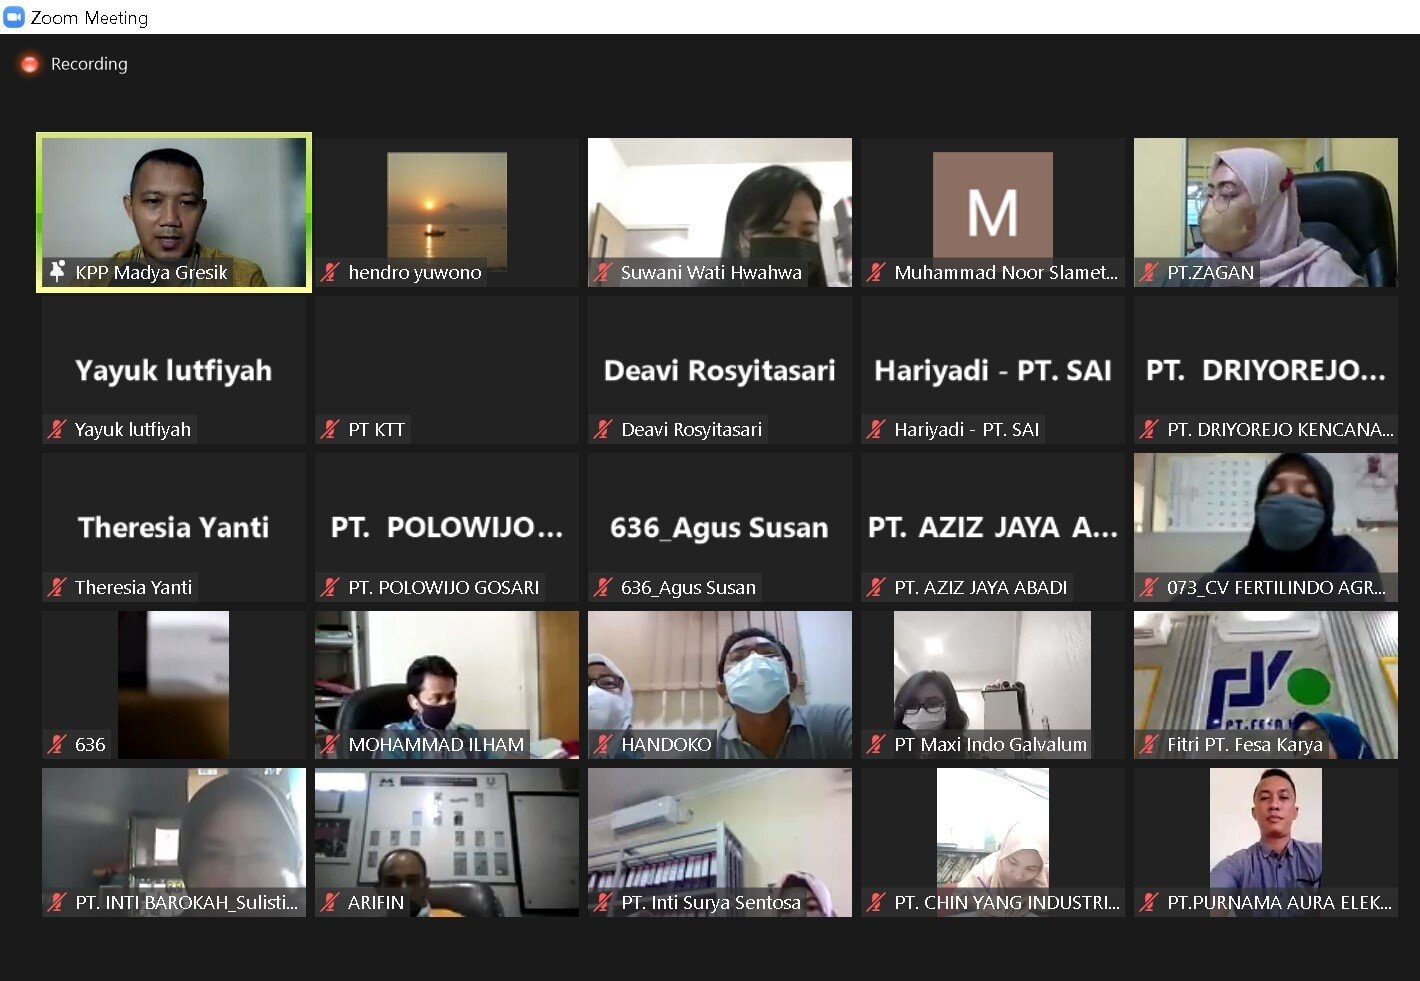This screenshot has height=981, width=1420.
Task: Click the Recording status text label
Action: click(89, 64)
